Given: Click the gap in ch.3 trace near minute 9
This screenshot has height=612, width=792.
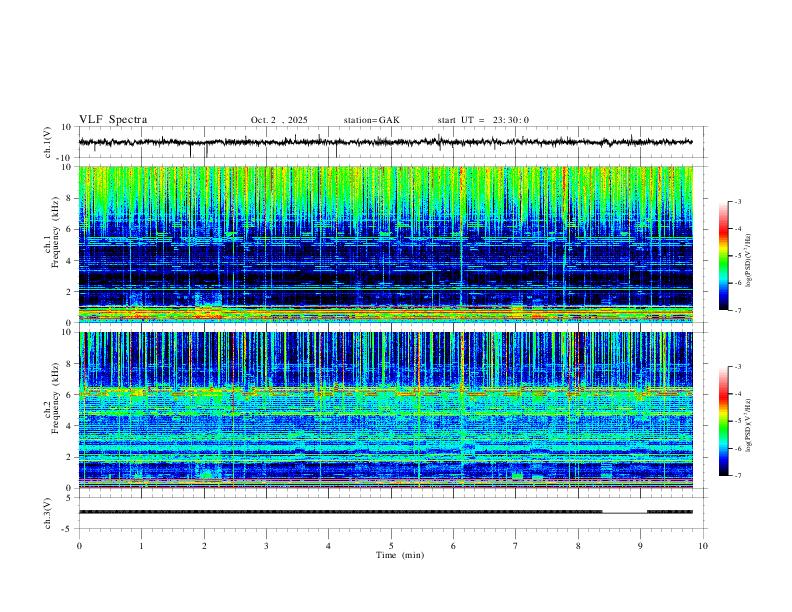Looking at the screenshot, I should tap(625, 513).
